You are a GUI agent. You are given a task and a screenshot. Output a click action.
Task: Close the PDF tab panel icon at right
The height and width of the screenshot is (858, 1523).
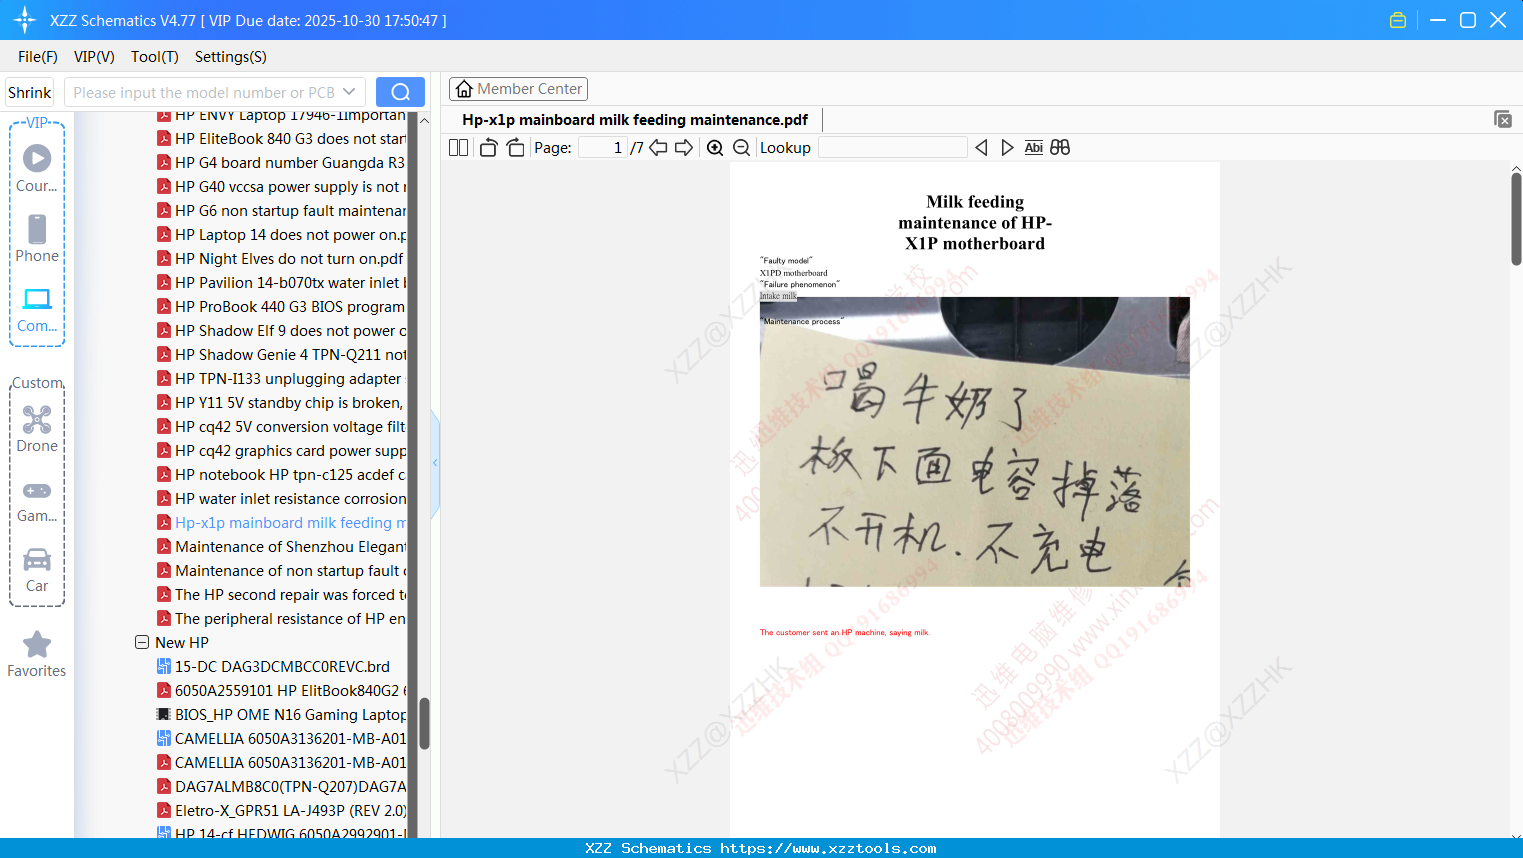coord(1503,119)
